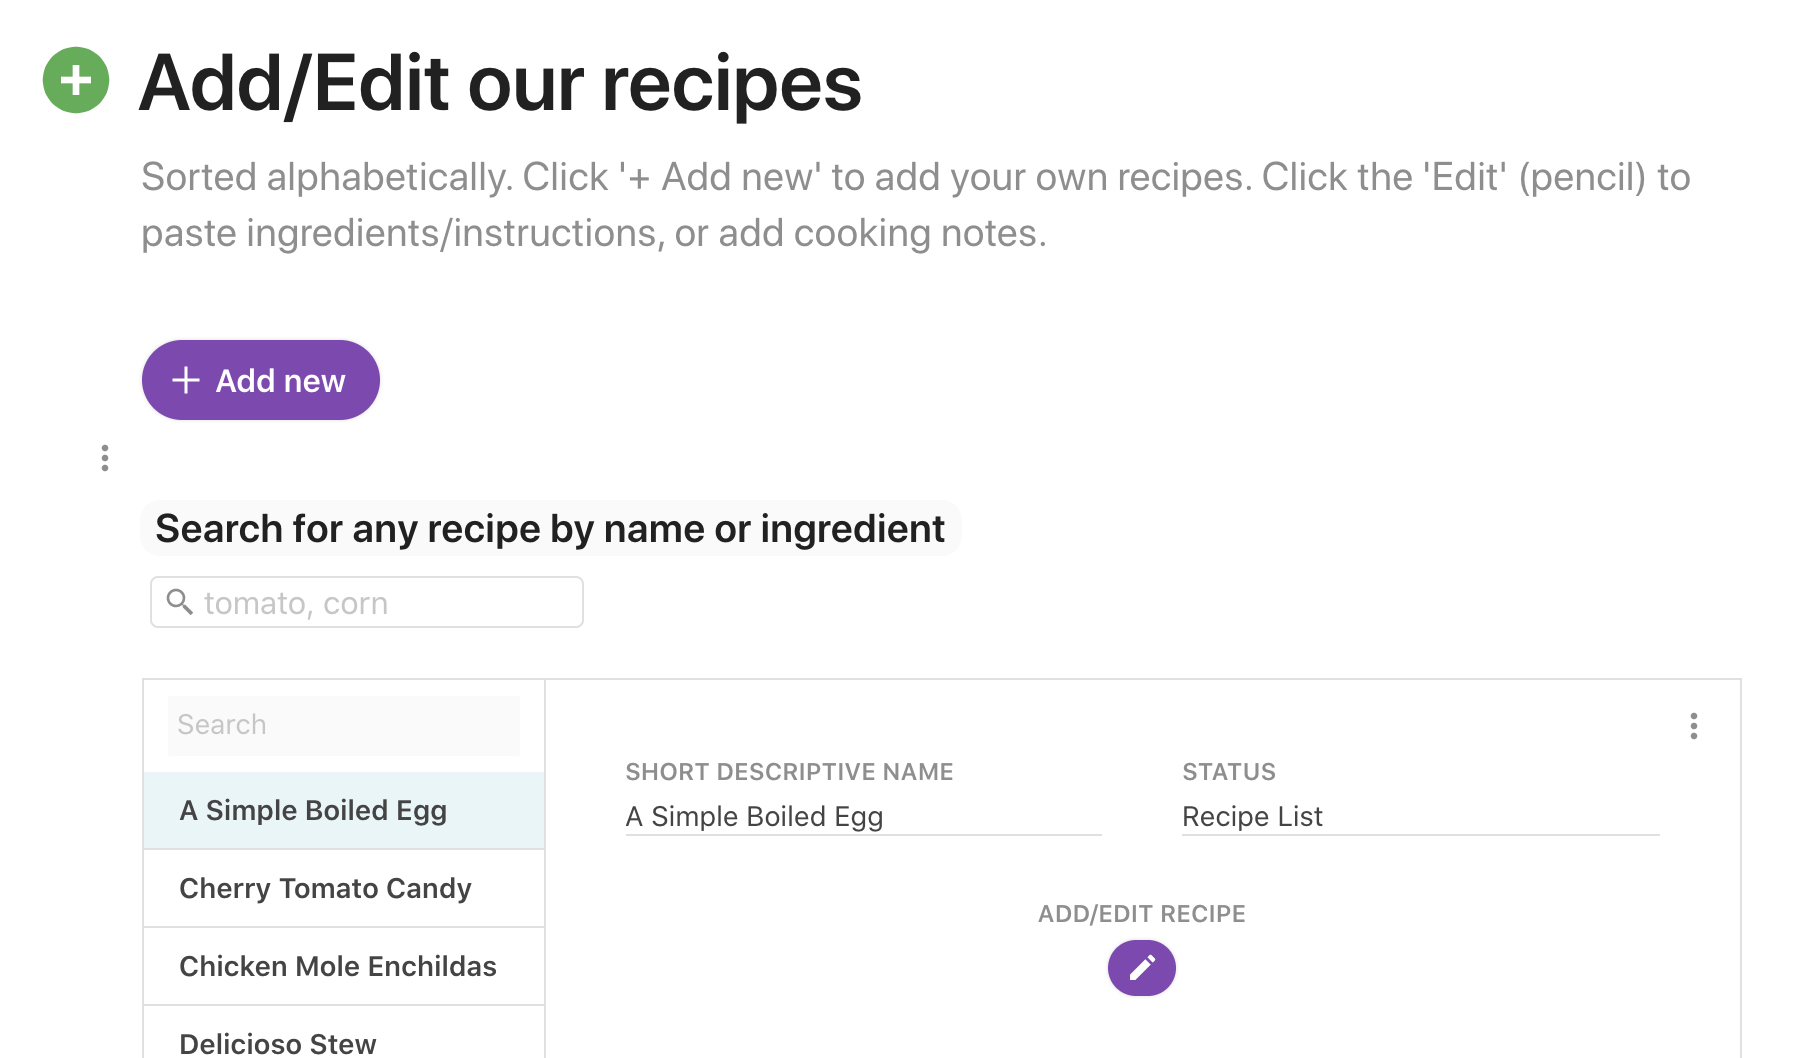Select the 'Cherry Tomato Candy' recipe

(344, 888)
